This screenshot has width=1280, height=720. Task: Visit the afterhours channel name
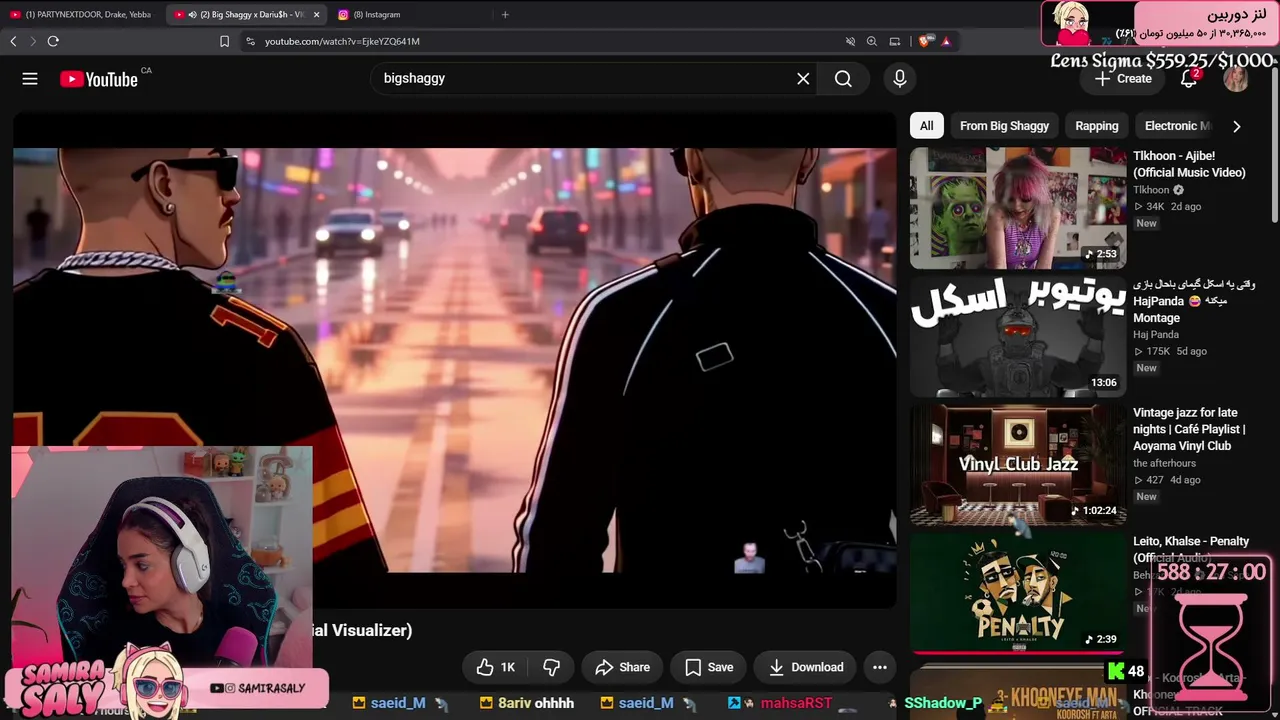coord(1164,463)
